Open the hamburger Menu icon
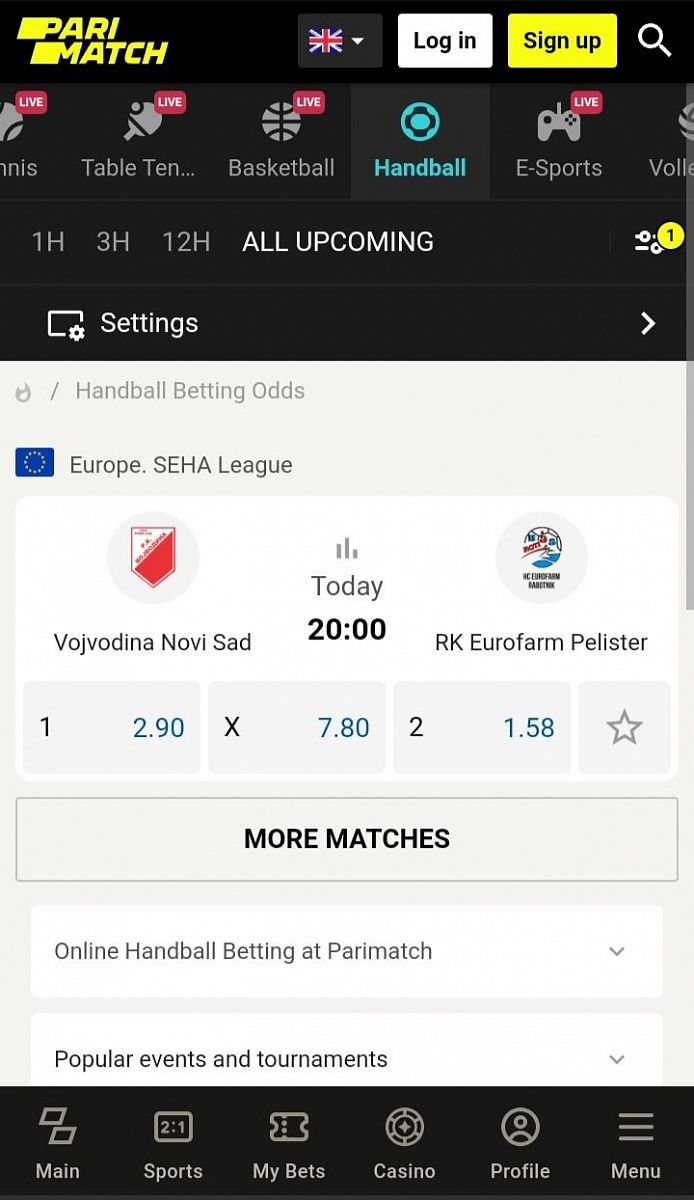This screenshot has width=694, height=1200. (636, 1144)
